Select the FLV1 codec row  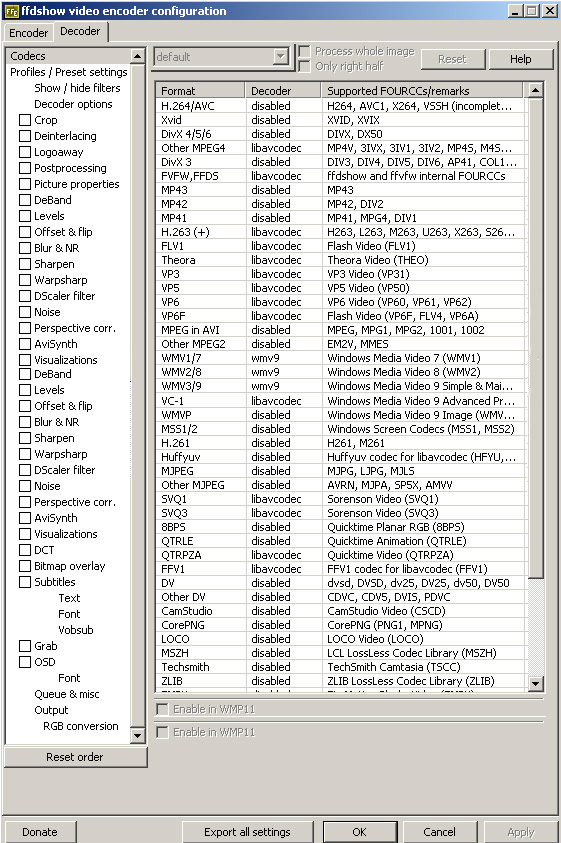[341, 246]
